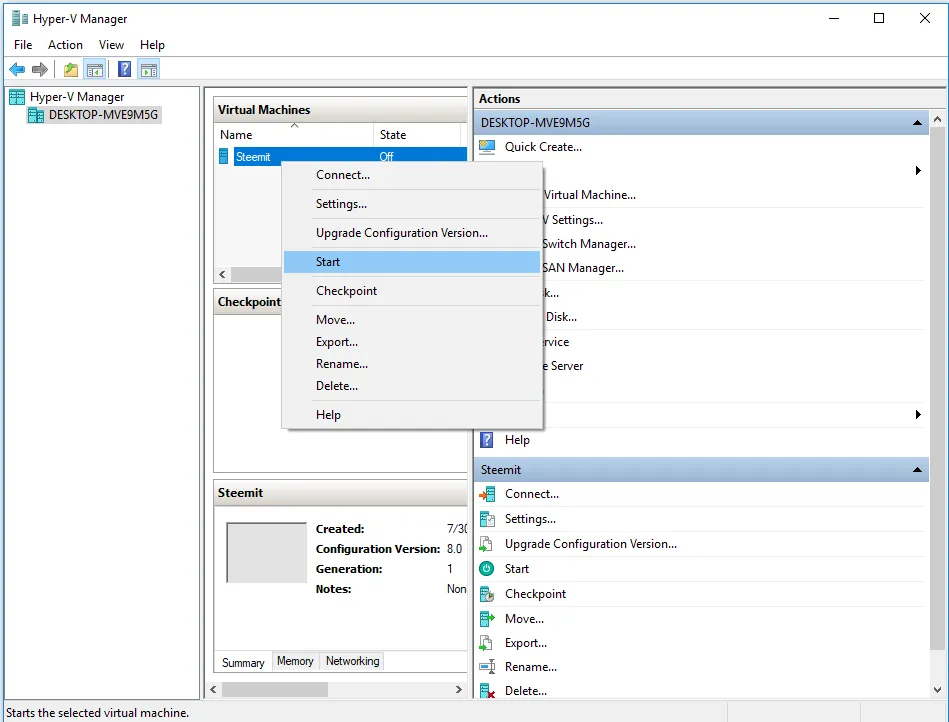Image resolution: width=949 pixels, height=722 pixels.
Task: Select DESKTOP-MVE9M5G in the console tree
Action: pyautogui.click(x=103, y=115)
